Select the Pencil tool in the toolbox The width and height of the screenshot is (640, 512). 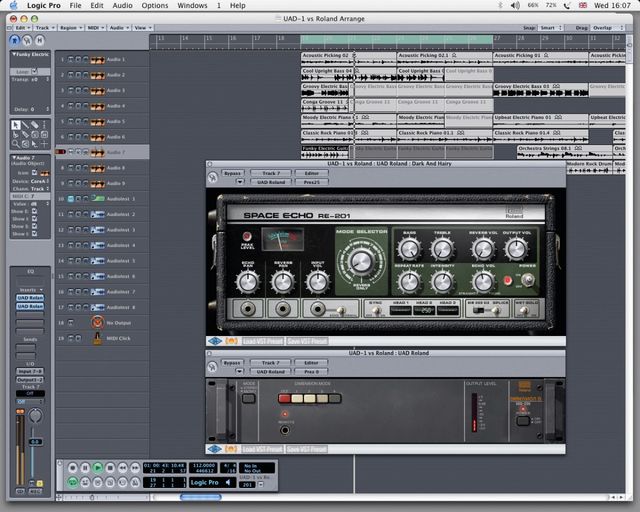pos(25,125)
